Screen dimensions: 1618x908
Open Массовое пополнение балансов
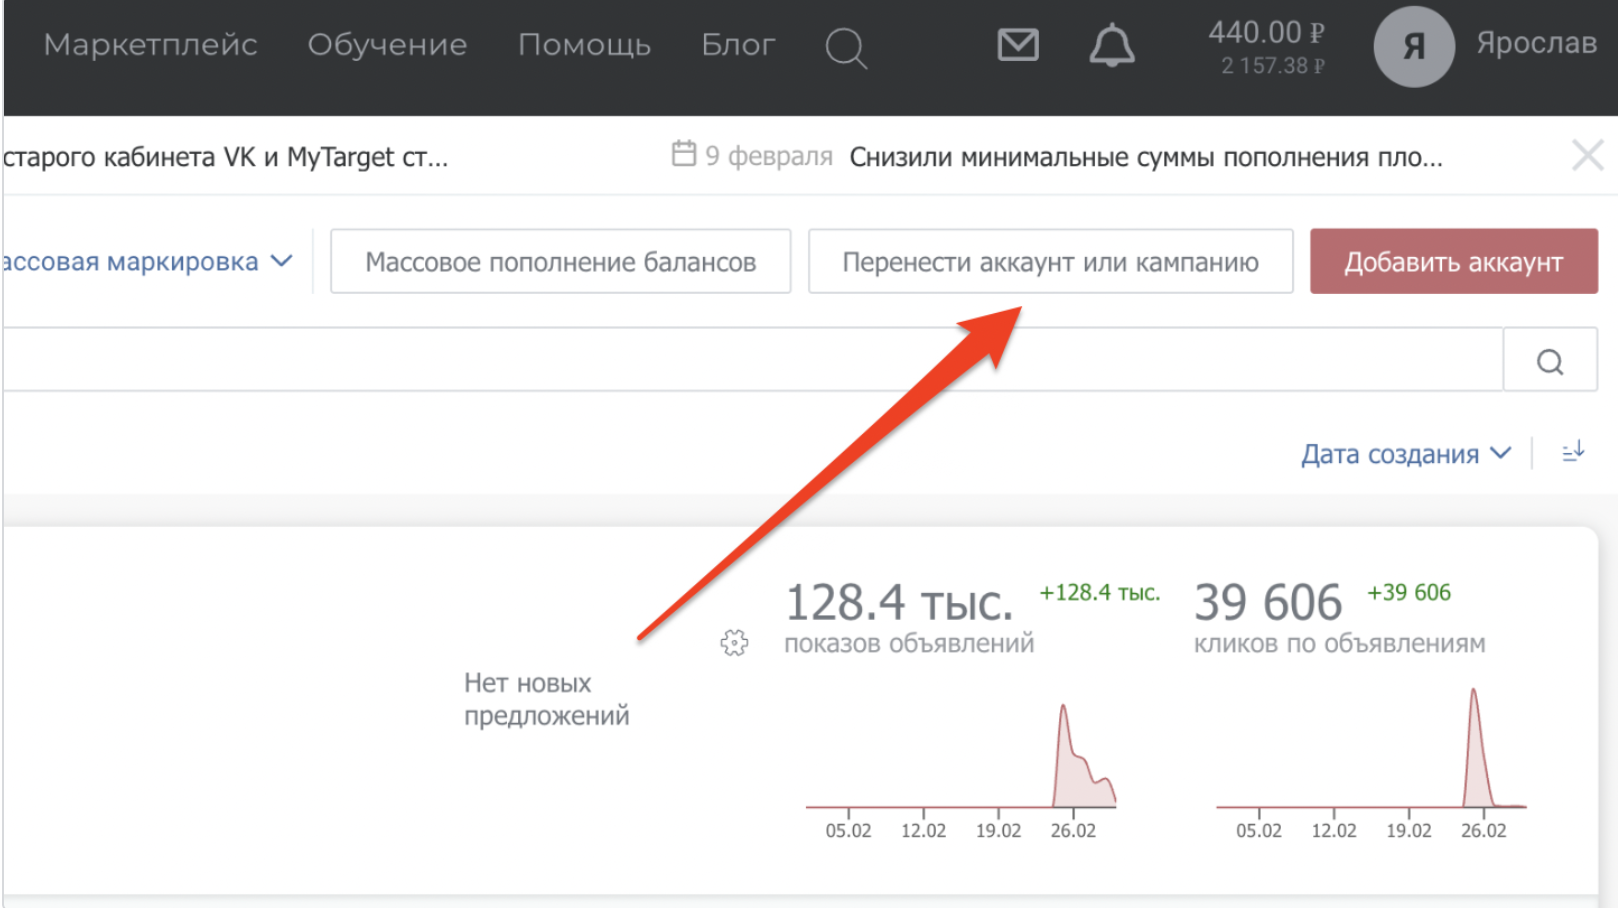tap(561, 261)
